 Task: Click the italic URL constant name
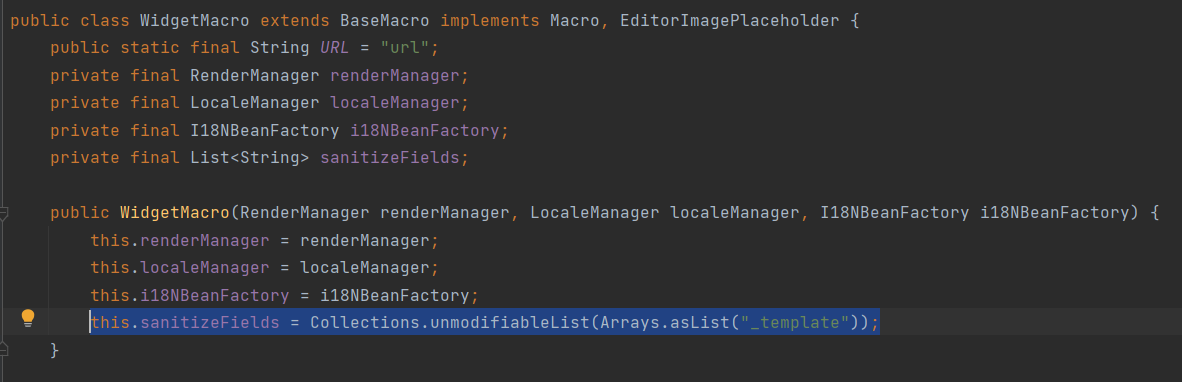pyautogui.click(x=335, y=48)
